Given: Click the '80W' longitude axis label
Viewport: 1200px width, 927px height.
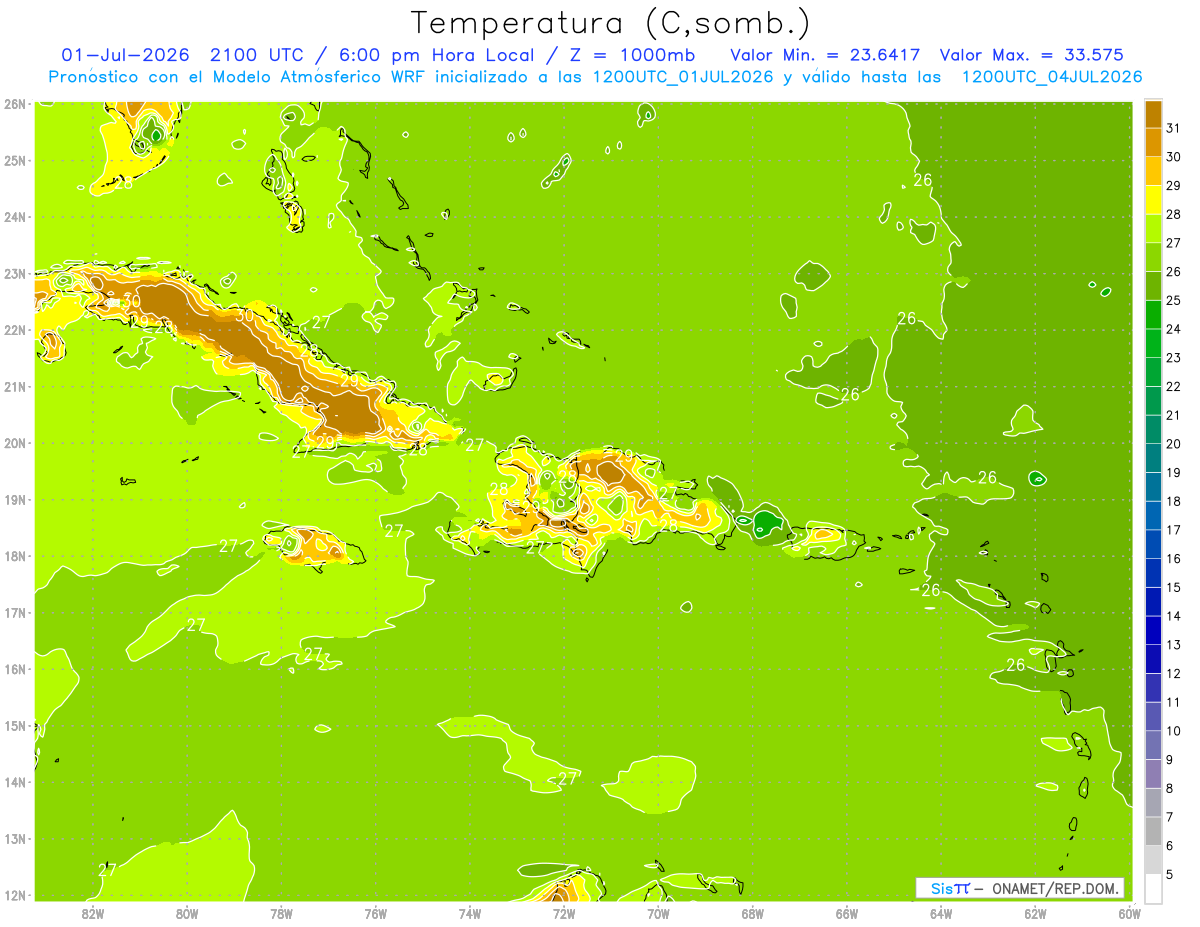Looking at the screenshot, I should tap(187, 913).
